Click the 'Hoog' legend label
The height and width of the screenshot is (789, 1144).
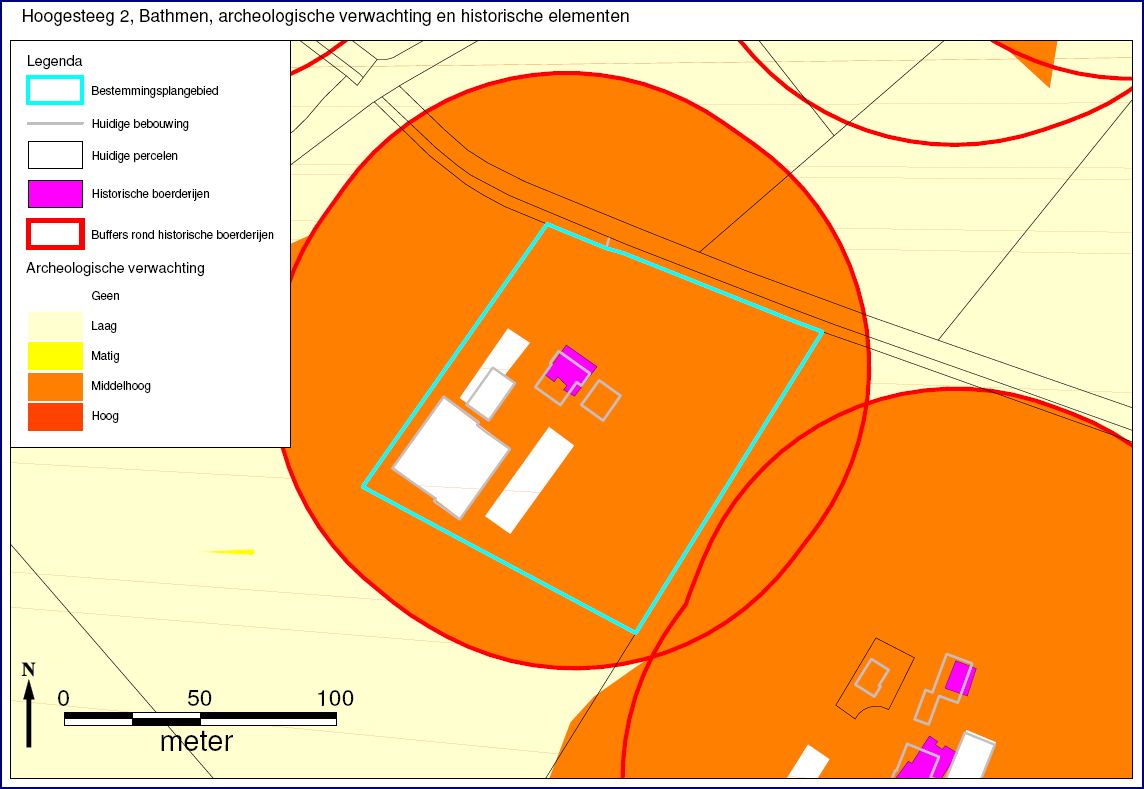(105, 416)
